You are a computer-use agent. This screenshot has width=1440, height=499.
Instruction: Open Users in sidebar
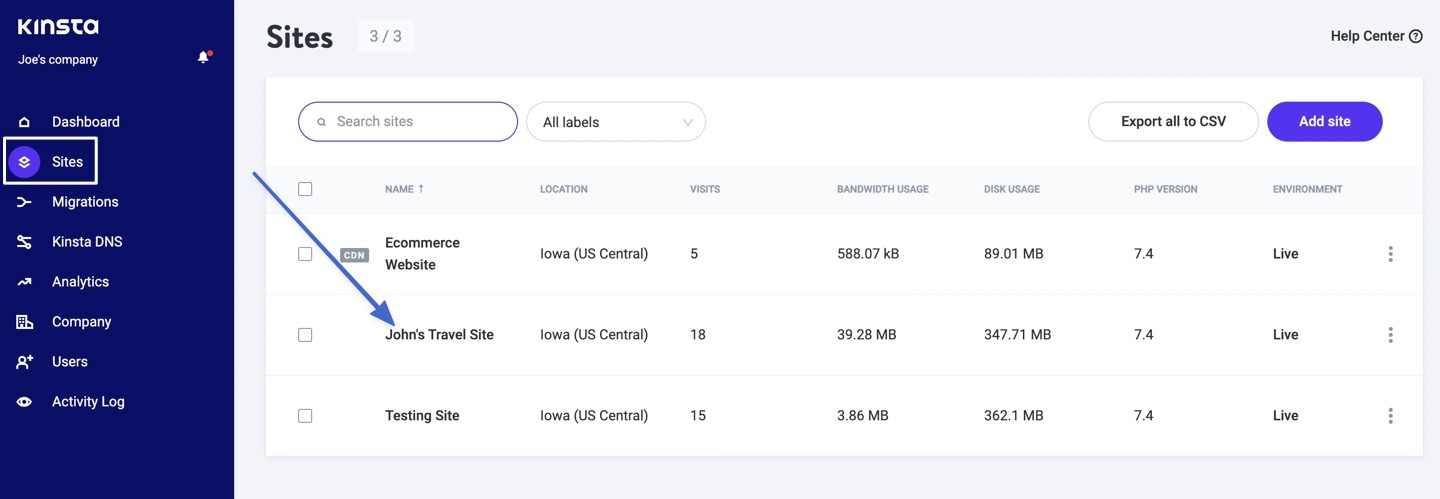[x=70, y=362]
